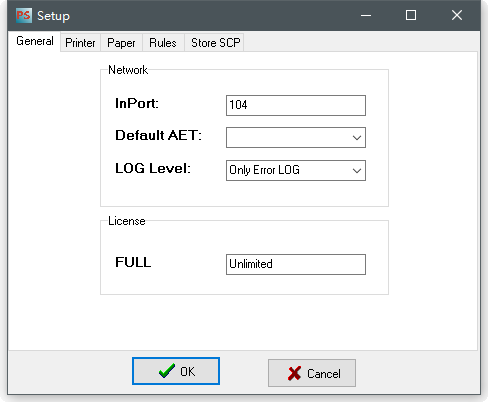The height and width of the screenshot is (402, 488).
Task: Click the FULL license label
Action: pyautogui.click(x=133, y=262)
